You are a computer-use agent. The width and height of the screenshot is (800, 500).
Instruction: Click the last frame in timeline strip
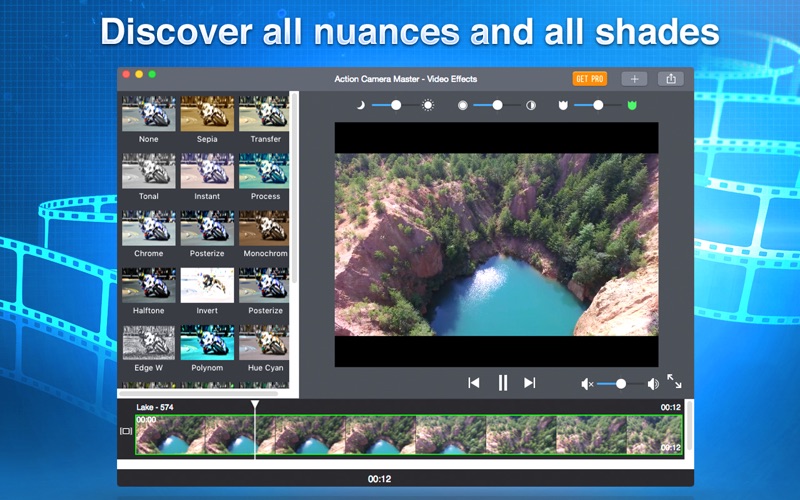click(655, 435)
